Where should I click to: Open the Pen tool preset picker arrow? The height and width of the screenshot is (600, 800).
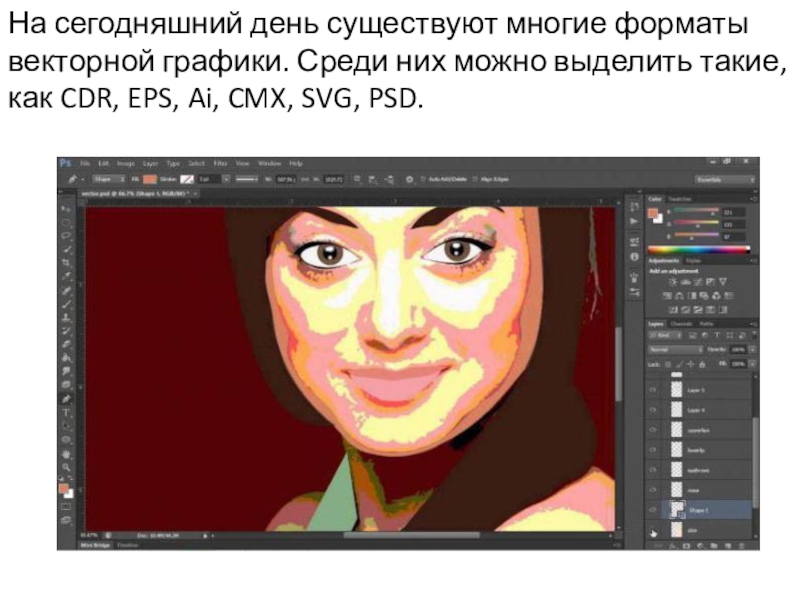click(x=82, y=179)
